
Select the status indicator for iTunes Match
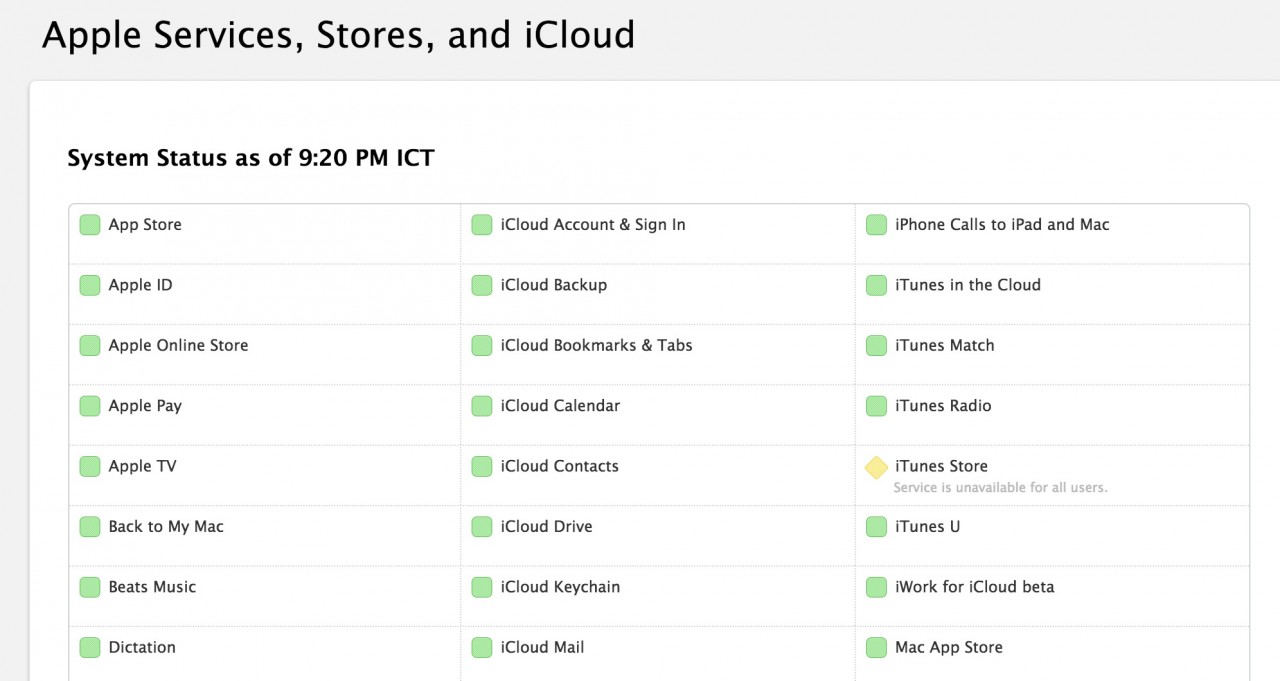(876, 345)
